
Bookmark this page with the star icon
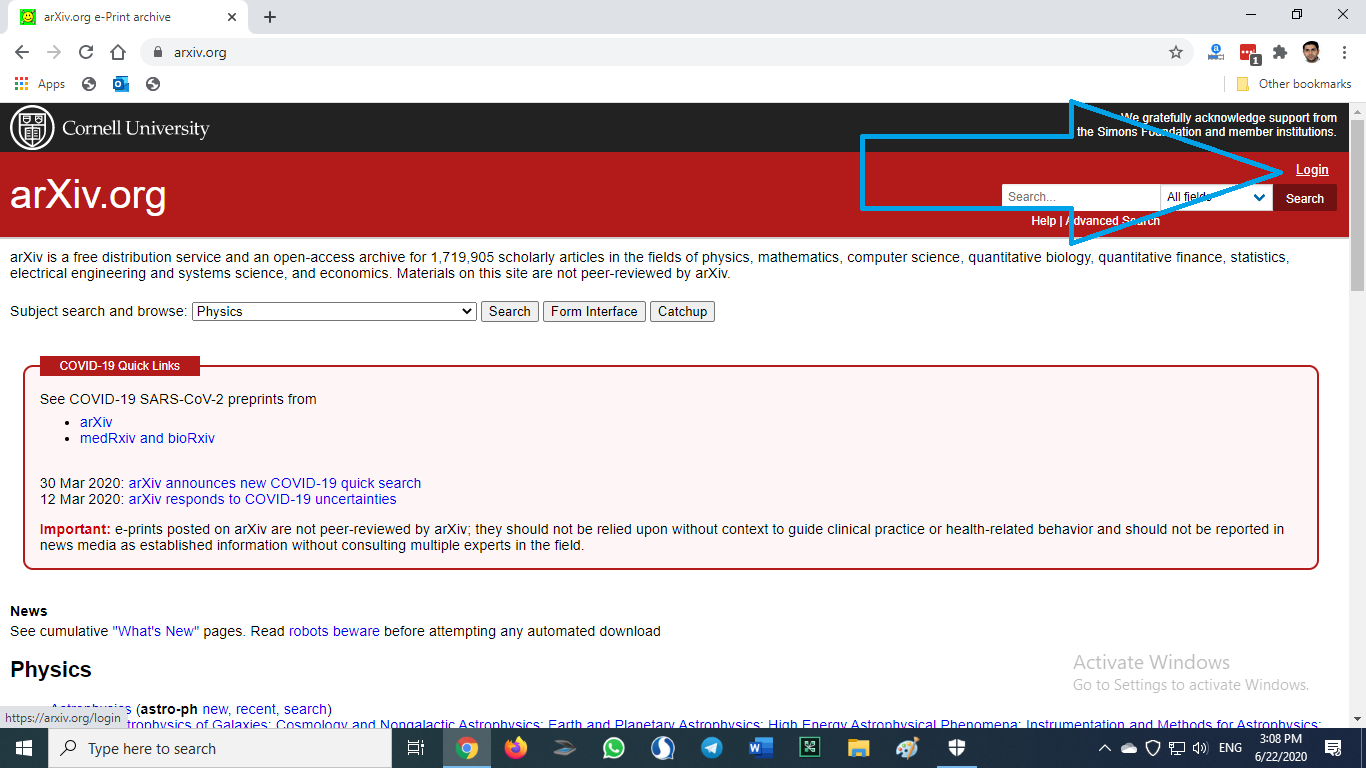click(1176, 52)
